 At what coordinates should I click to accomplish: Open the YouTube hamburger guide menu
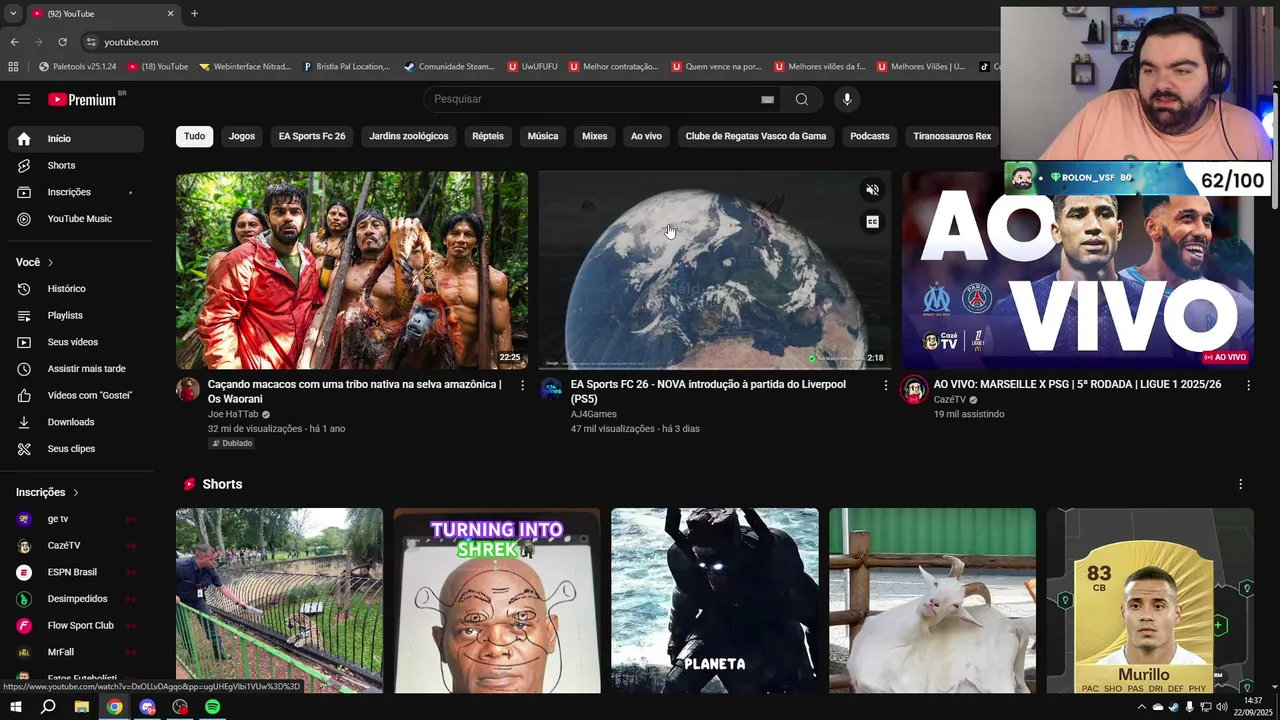[x=24, y=99]
